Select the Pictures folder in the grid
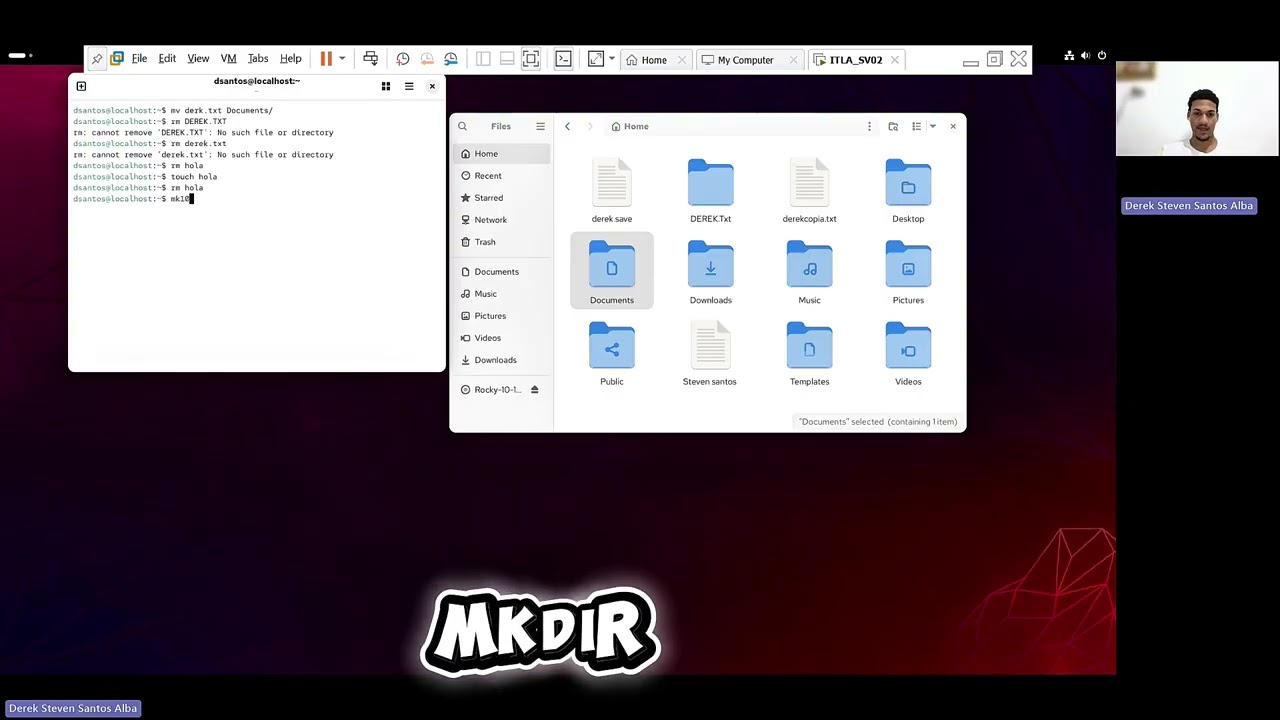The image size is (1280, 720). pos(908,272)
